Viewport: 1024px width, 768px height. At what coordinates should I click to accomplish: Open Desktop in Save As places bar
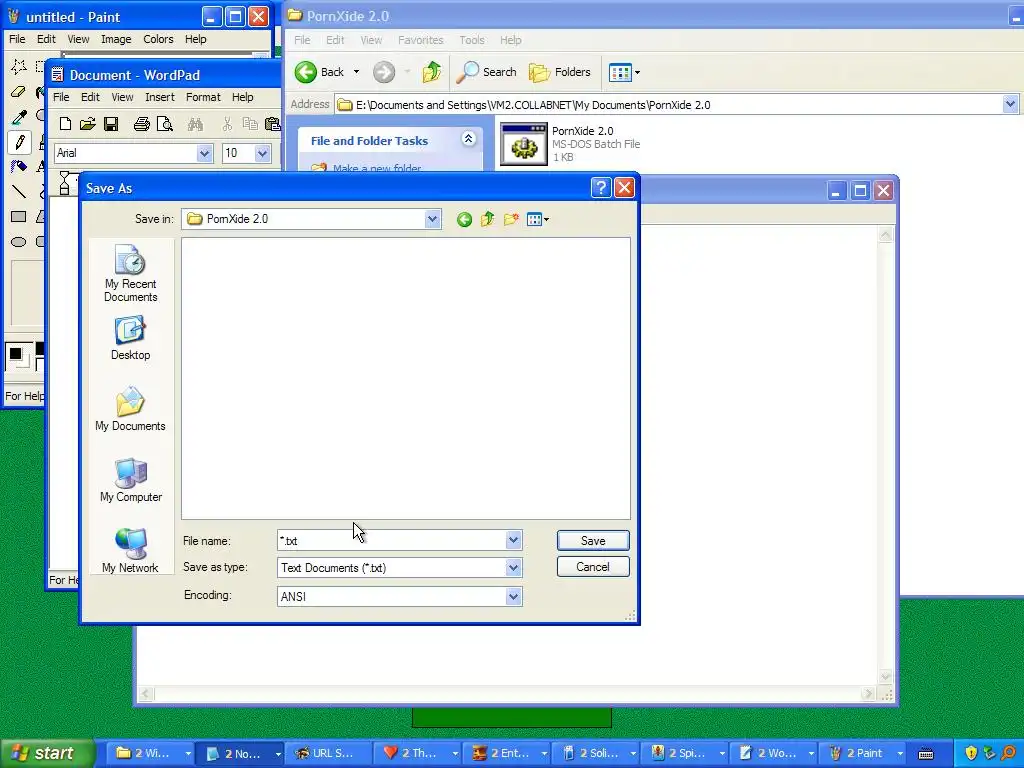pos(131,338)
